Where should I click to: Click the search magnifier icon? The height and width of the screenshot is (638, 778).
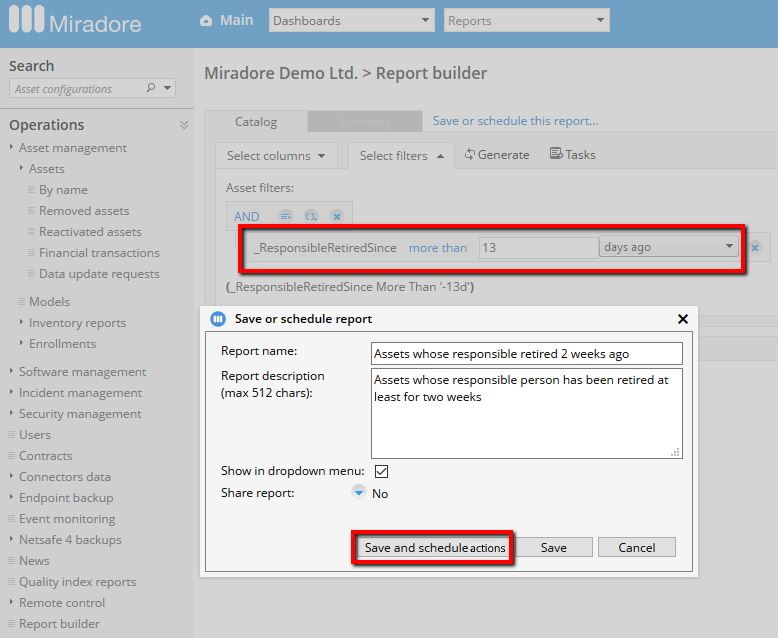coord(151,88)
